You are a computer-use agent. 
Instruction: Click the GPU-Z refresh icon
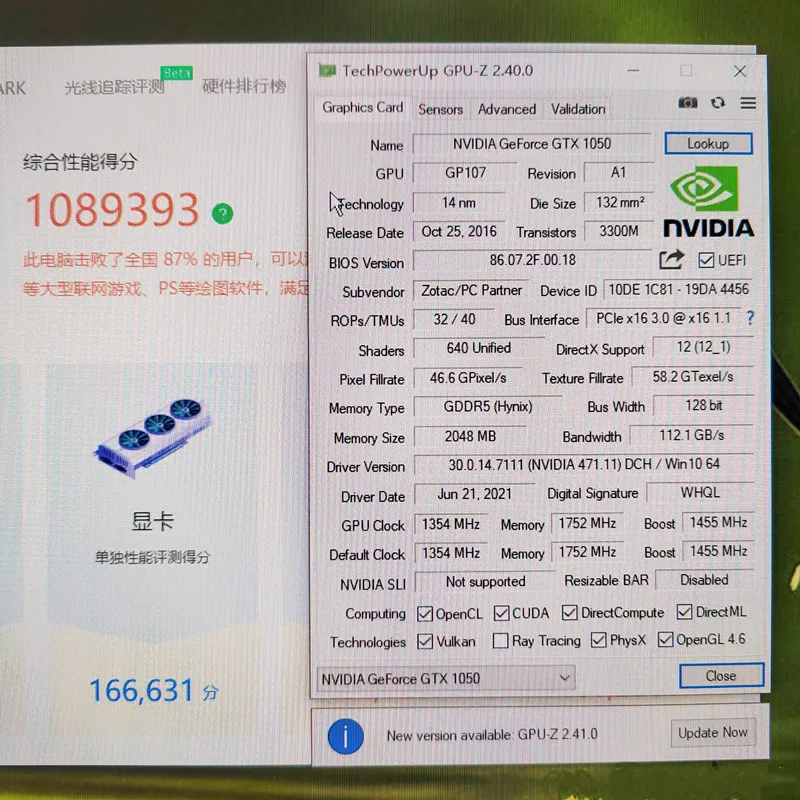click(x=718, y=103)
